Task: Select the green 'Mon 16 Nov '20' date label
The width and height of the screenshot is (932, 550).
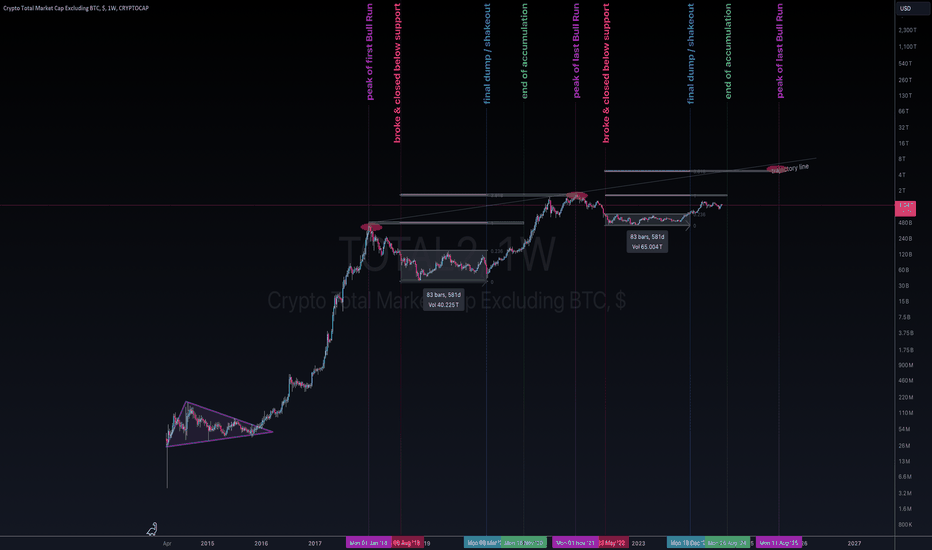Action: coord(524,543)
